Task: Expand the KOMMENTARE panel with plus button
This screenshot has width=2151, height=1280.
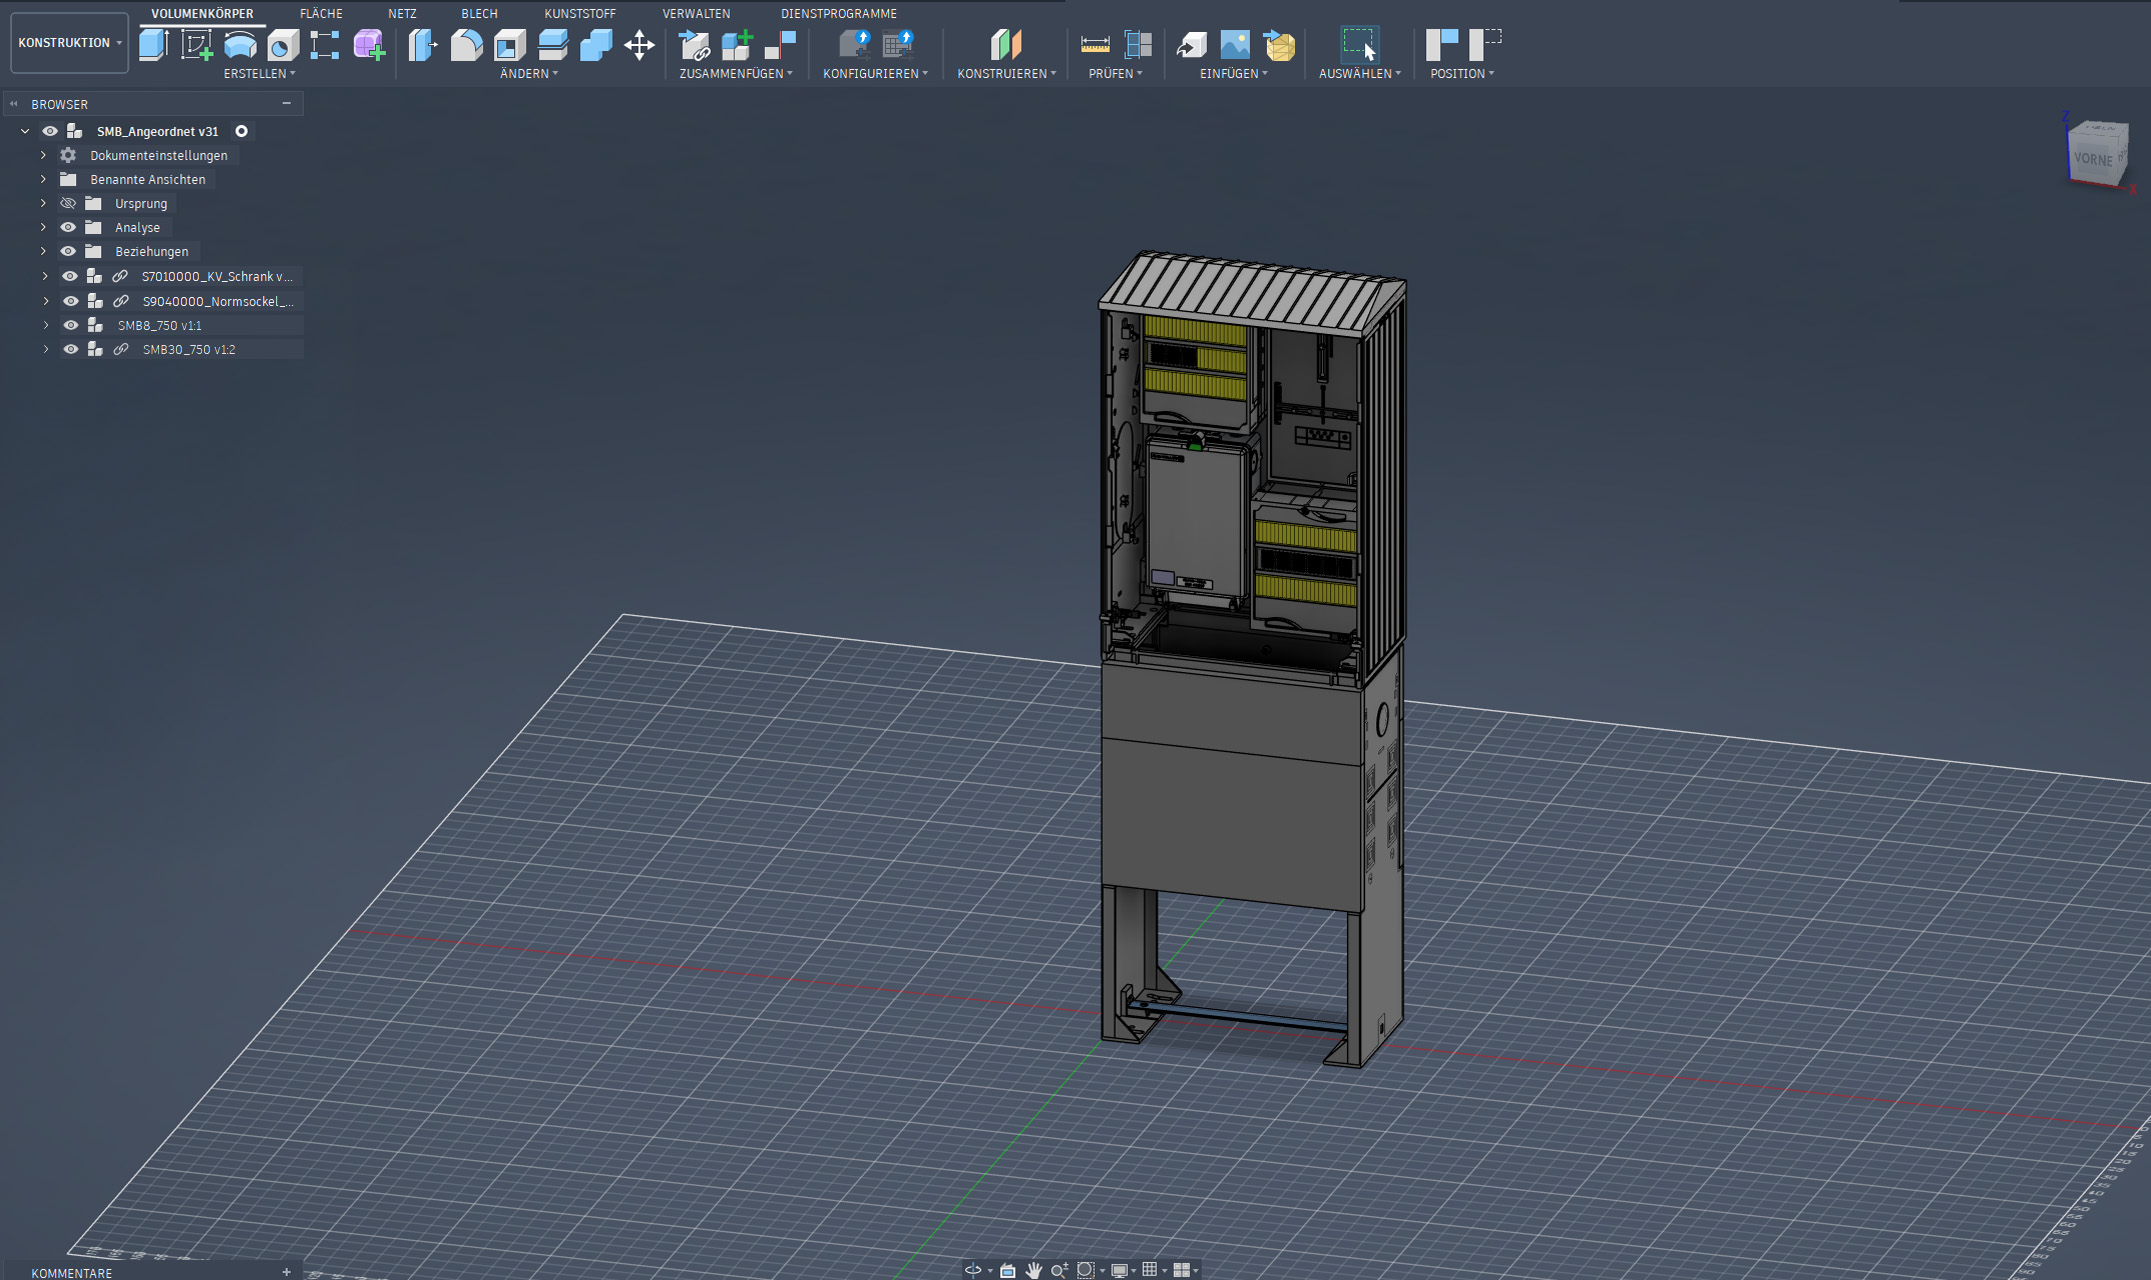Action: pyautogui.click(x=286, y=1272)
